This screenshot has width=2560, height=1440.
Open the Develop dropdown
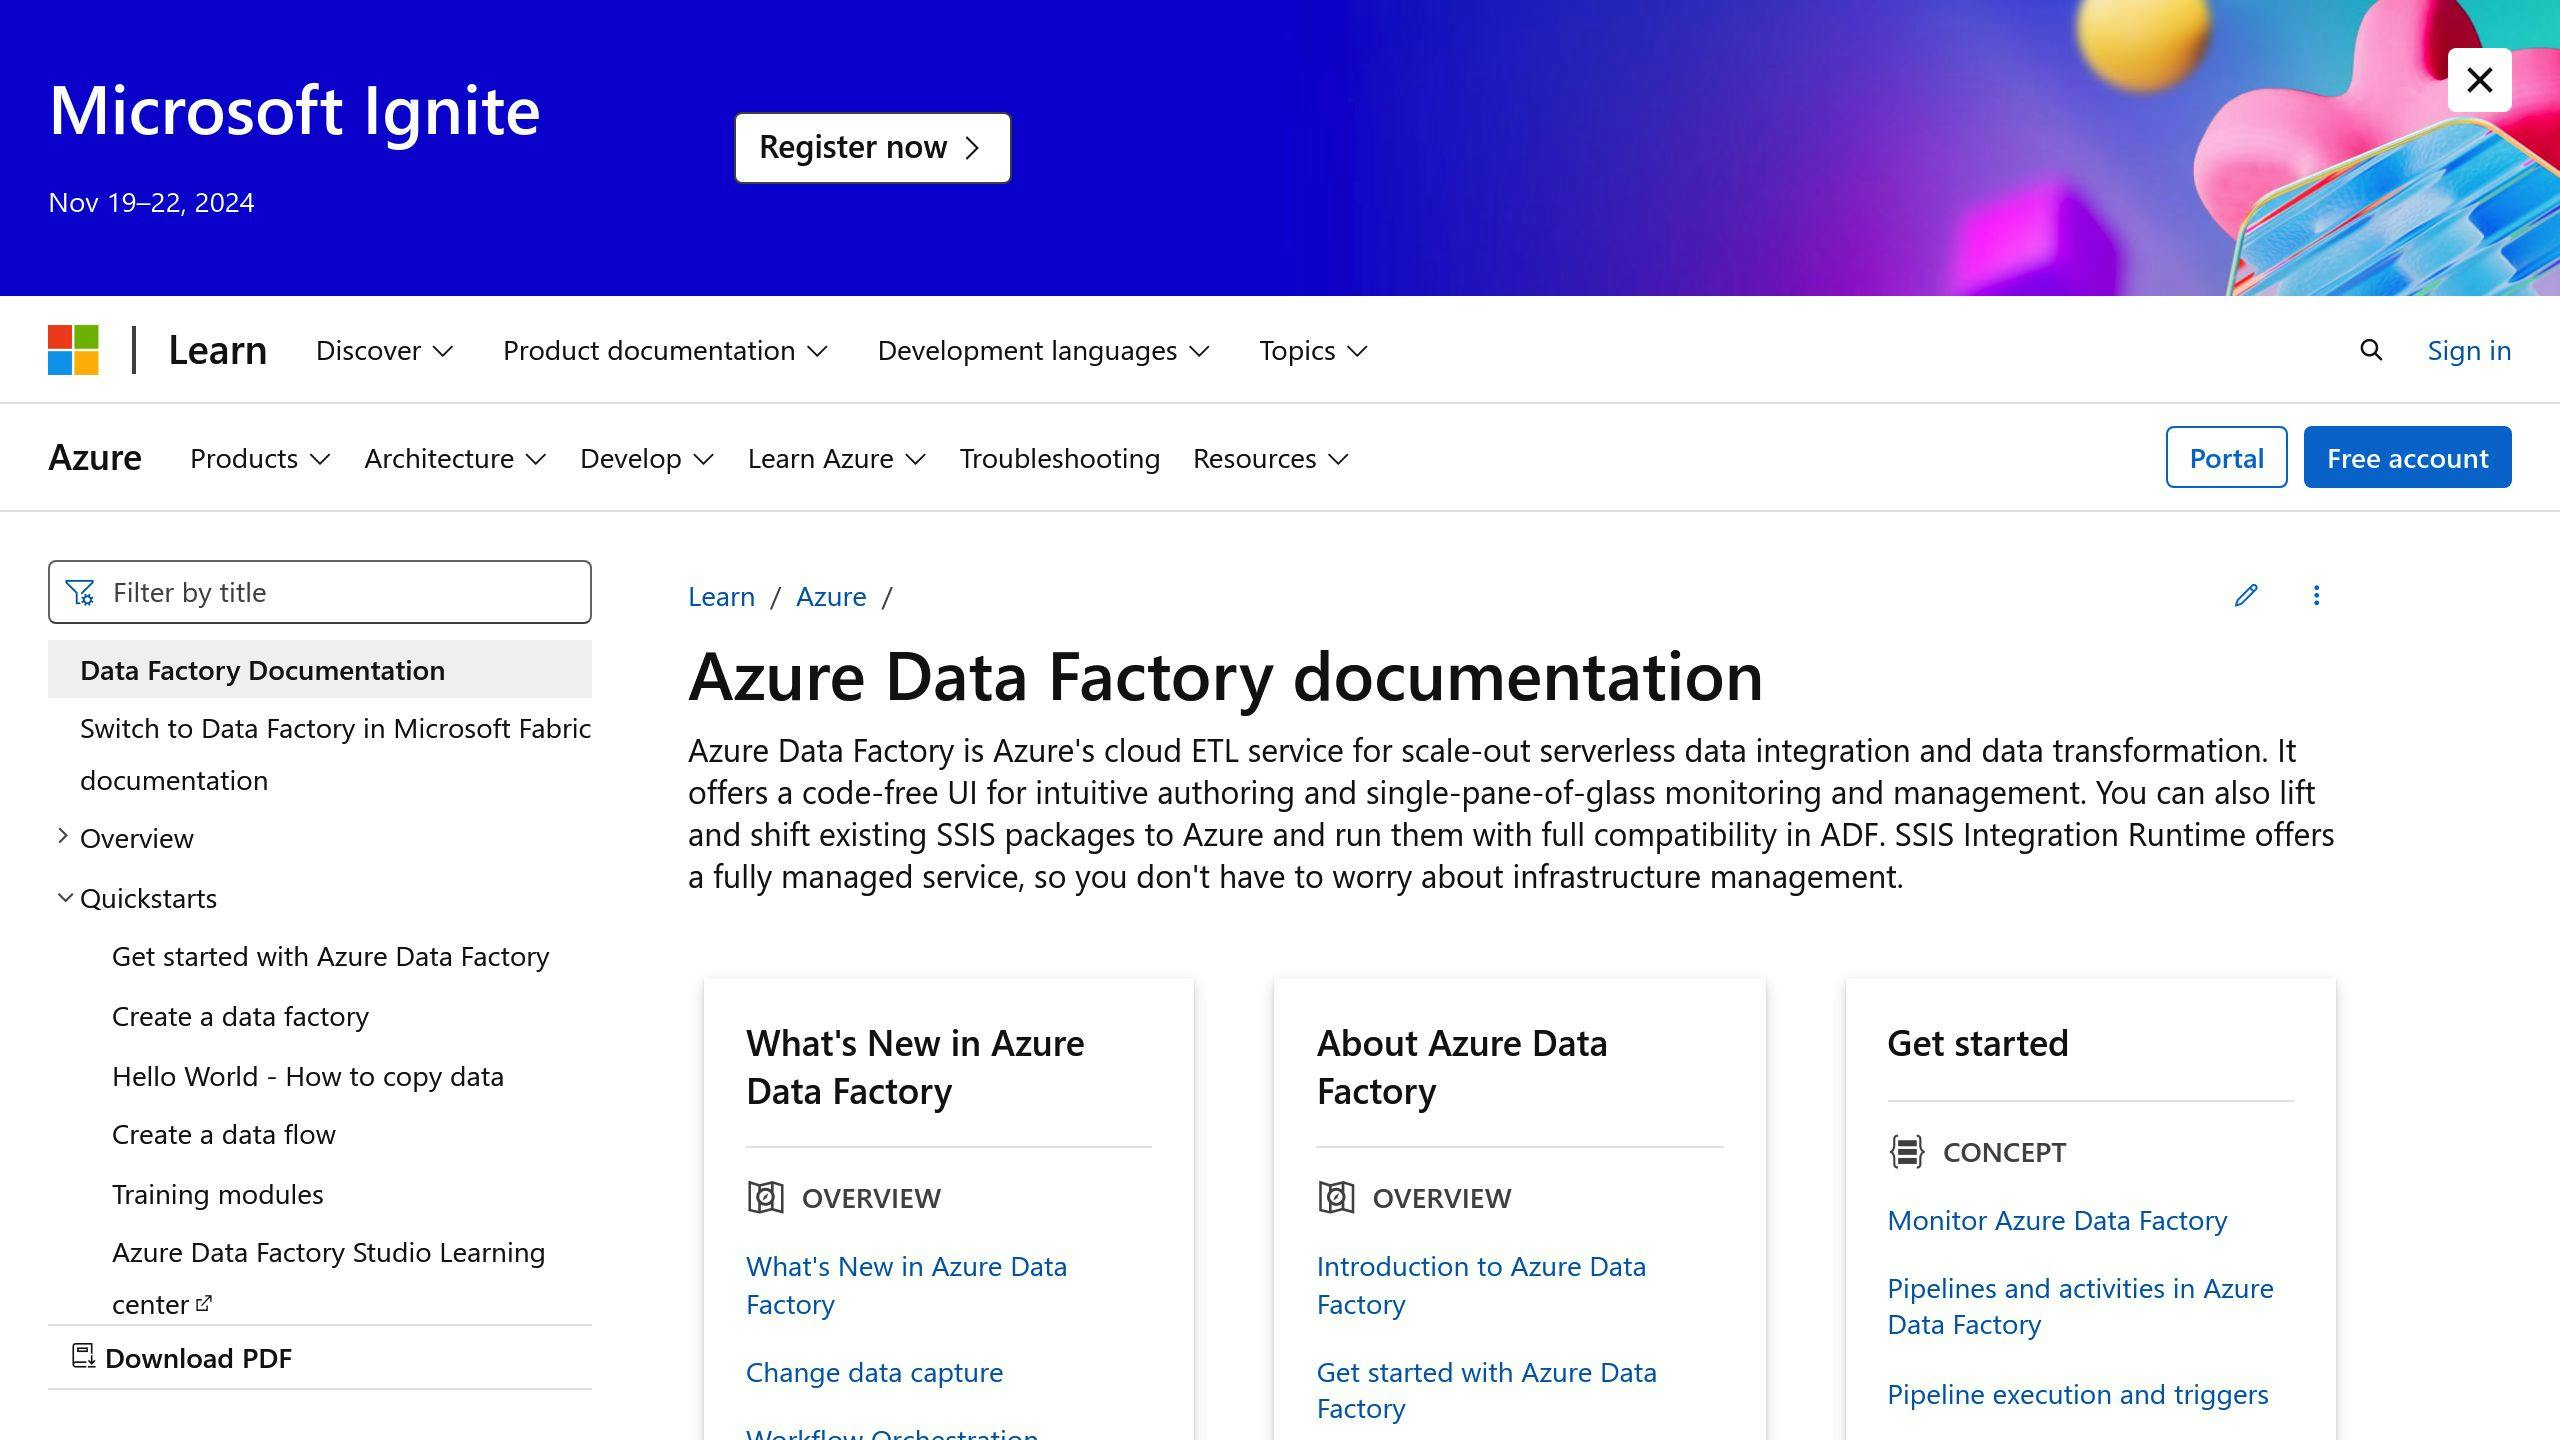point(647,458)
